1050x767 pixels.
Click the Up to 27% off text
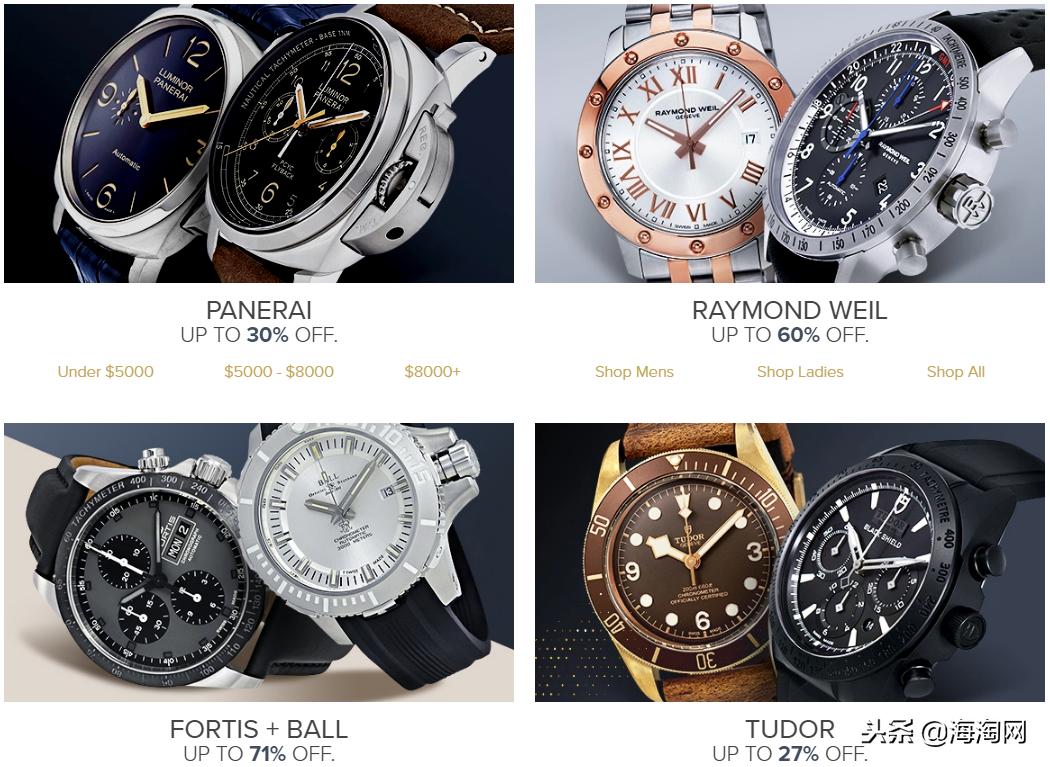coord(790,754)
